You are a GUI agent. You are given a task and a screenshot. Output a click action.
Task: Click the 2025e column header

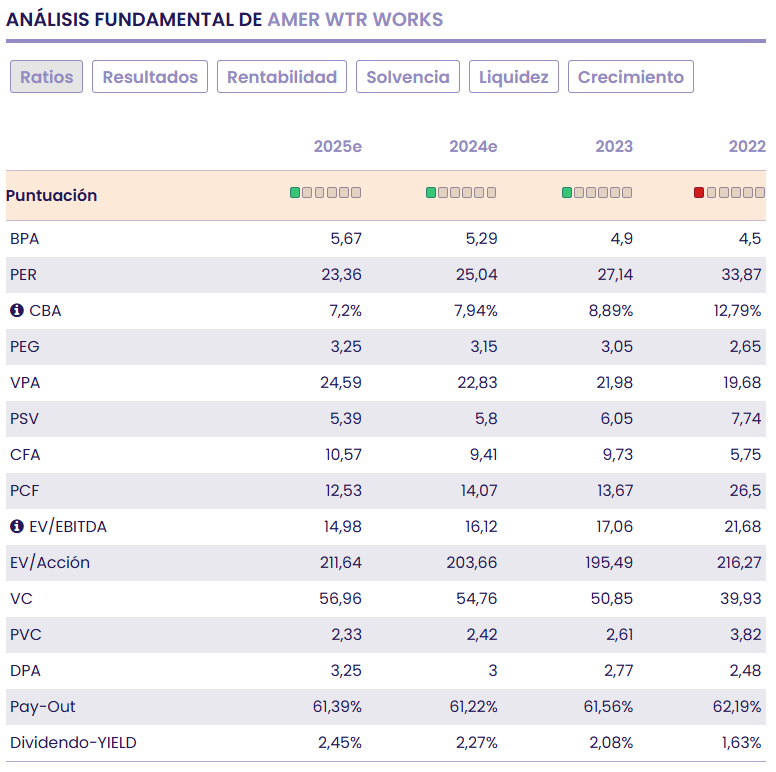(338, 146)
